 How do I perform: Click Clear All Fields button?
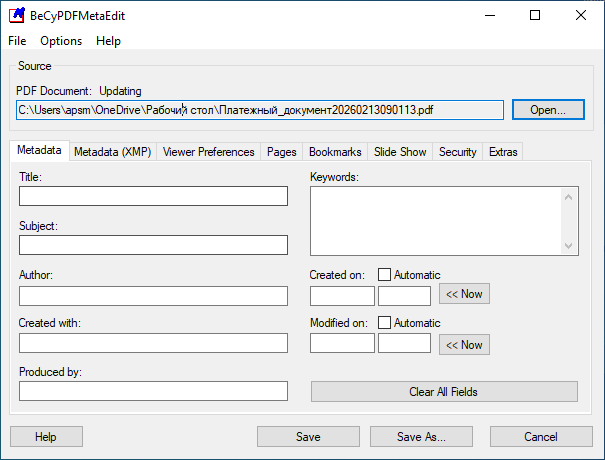coord(444,392)
